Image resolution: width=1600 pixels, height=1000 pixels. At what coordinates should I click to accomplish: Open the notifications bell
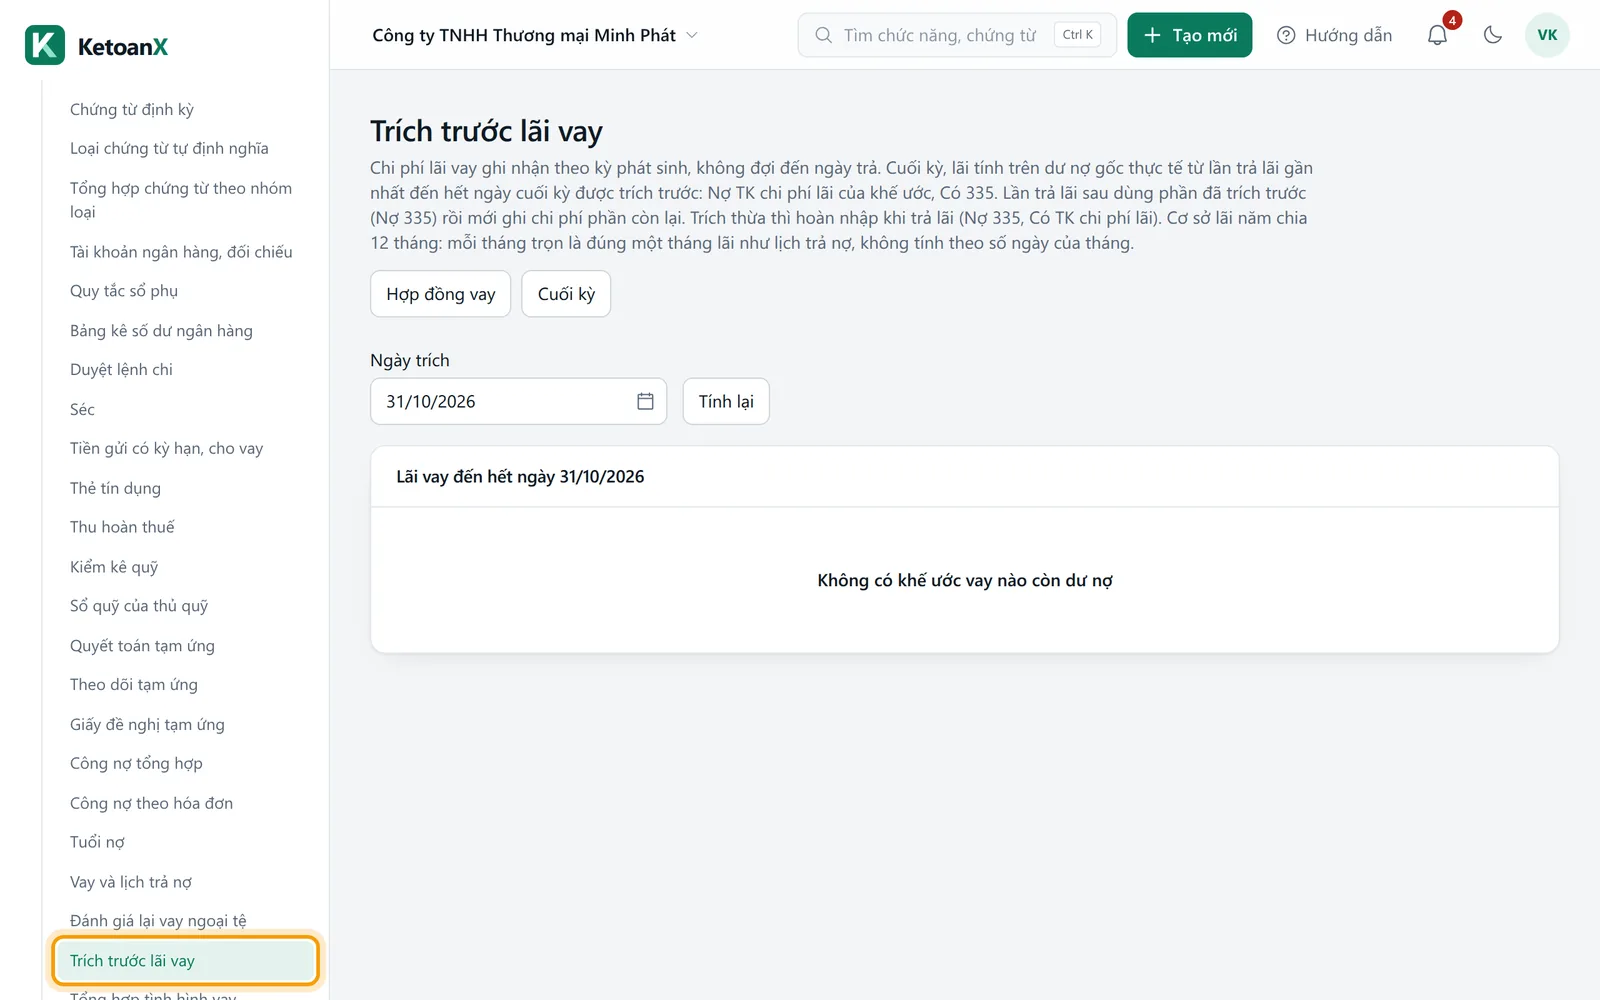click(x=1437, y=35)
